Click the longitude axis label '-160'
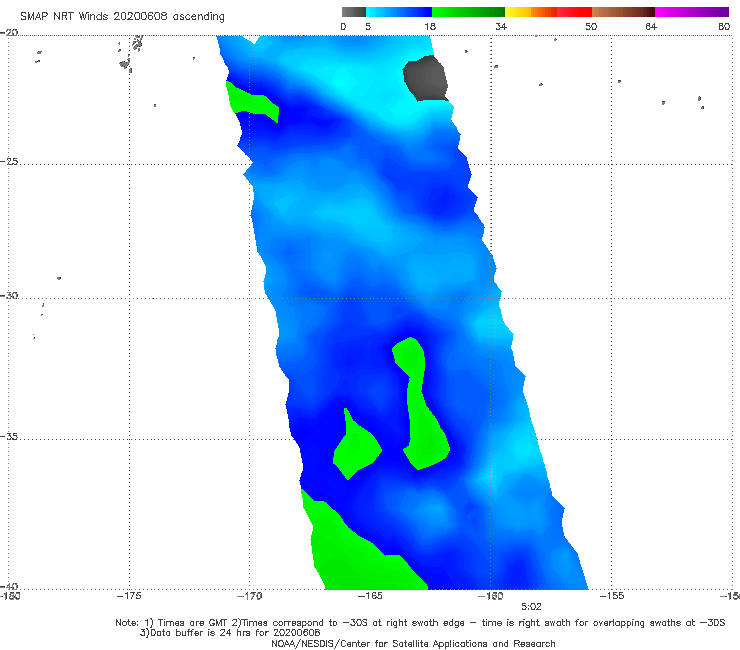This screenshot has height=650, width=740. [x=490, y=596]
